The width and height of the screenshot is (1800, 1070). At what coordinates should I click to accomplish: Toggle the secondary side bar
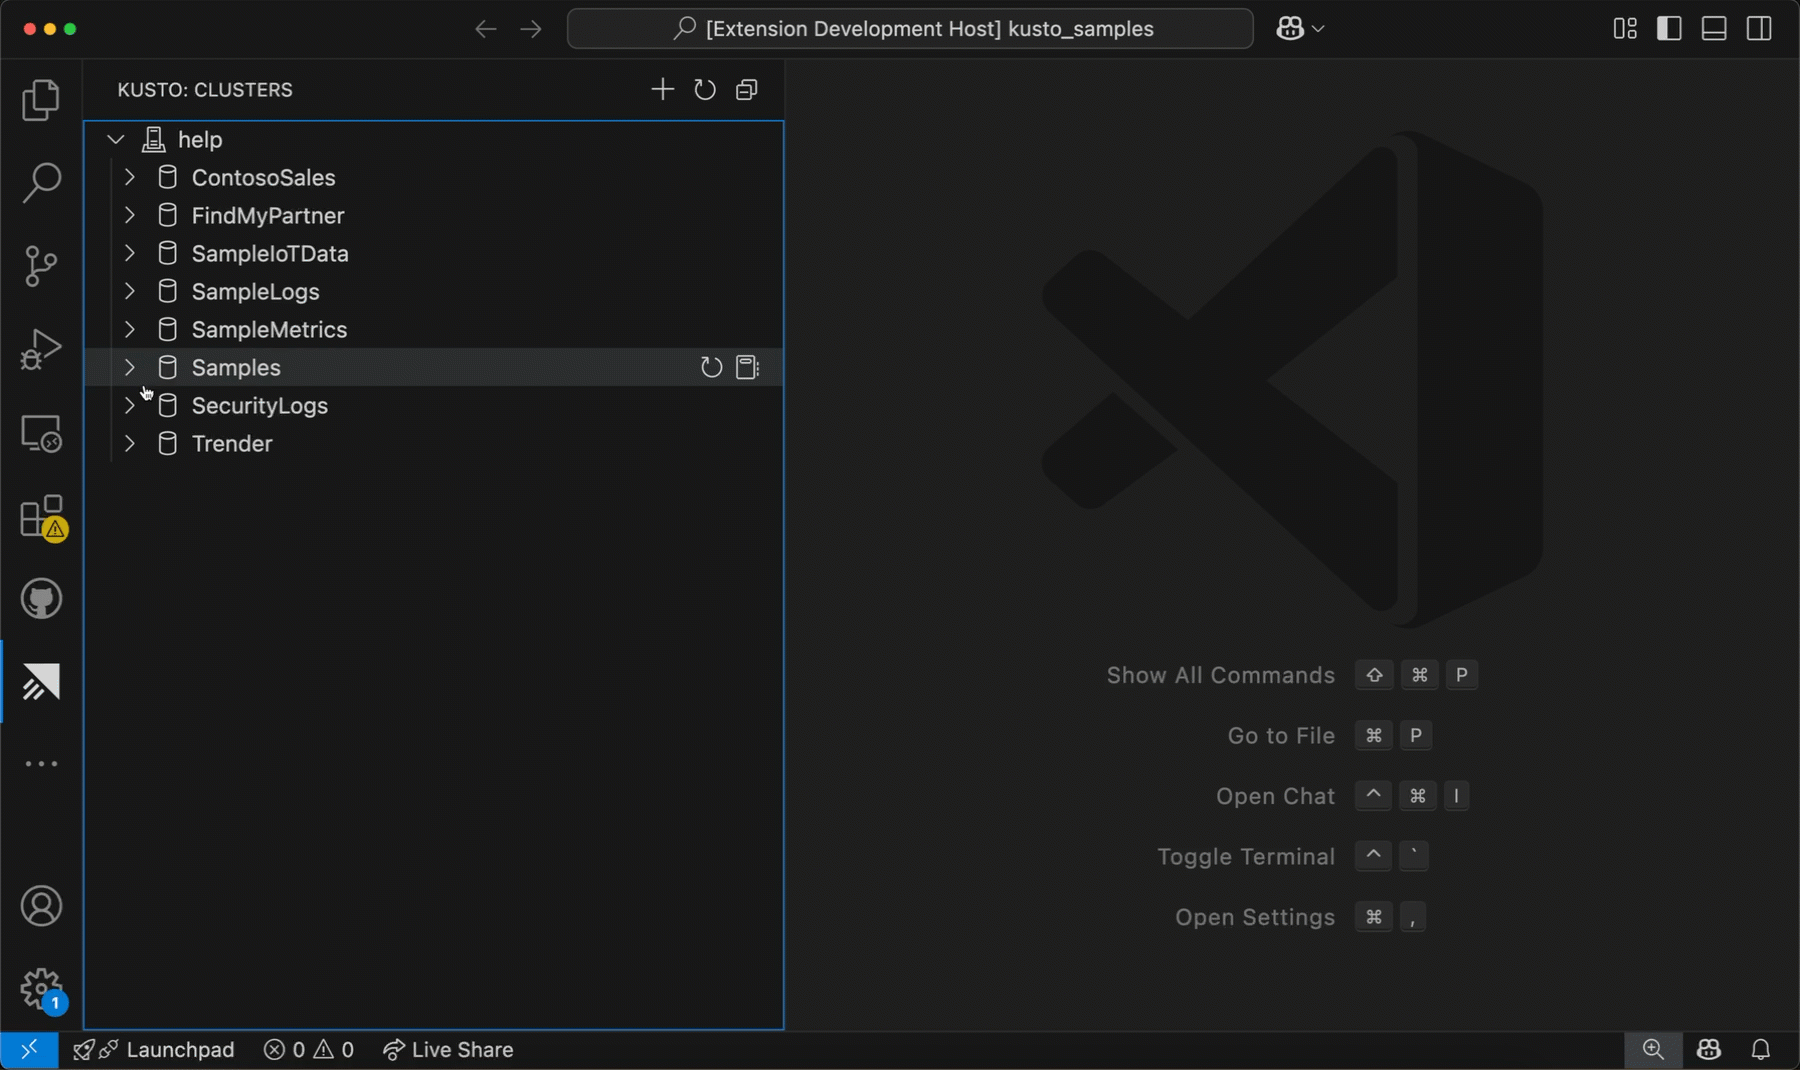click(x=1759, y=29)
